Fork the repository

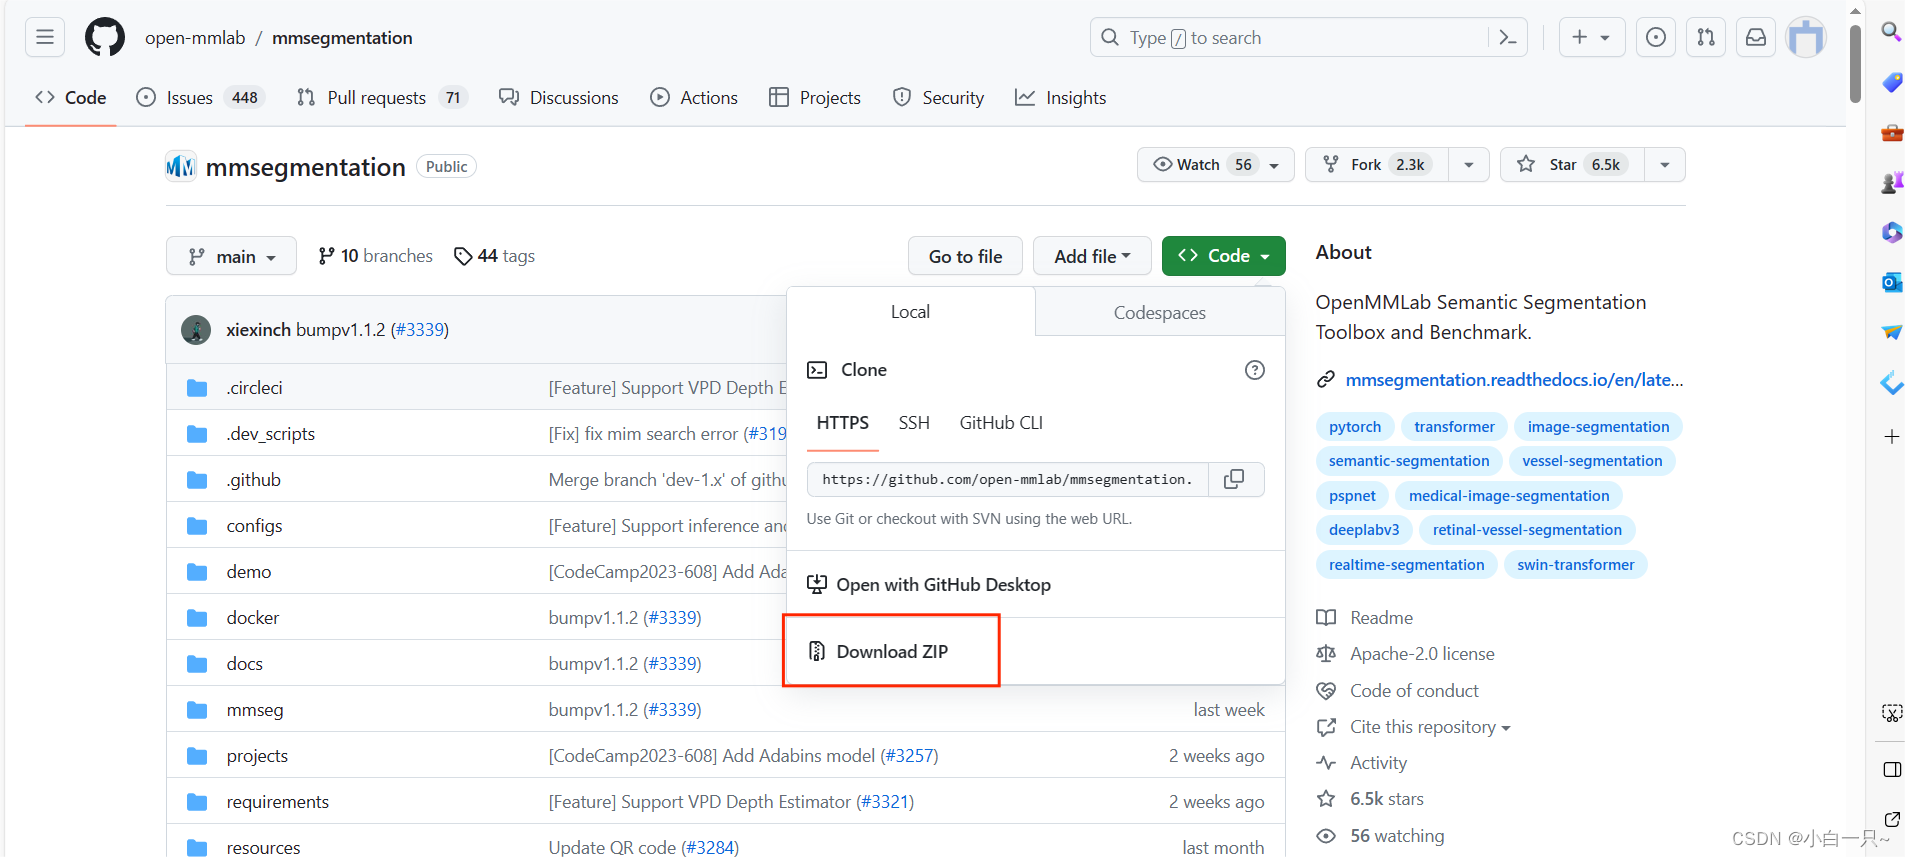point(1376,165)
